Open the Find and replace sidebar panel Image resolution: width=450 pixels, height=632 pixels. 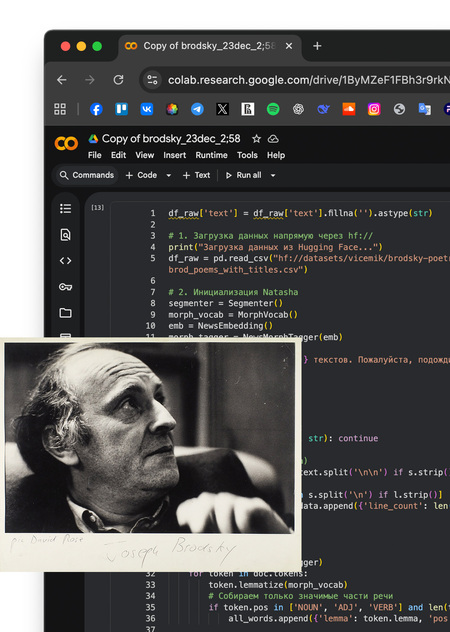pos(65,235)
